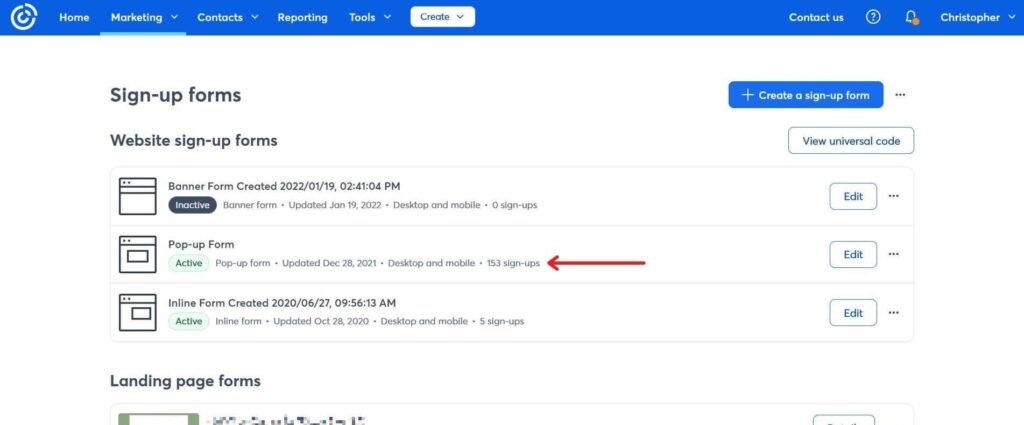1024x425 pixels.
Task: Click the Active badge on Inline Form
Action: (189, 321)
